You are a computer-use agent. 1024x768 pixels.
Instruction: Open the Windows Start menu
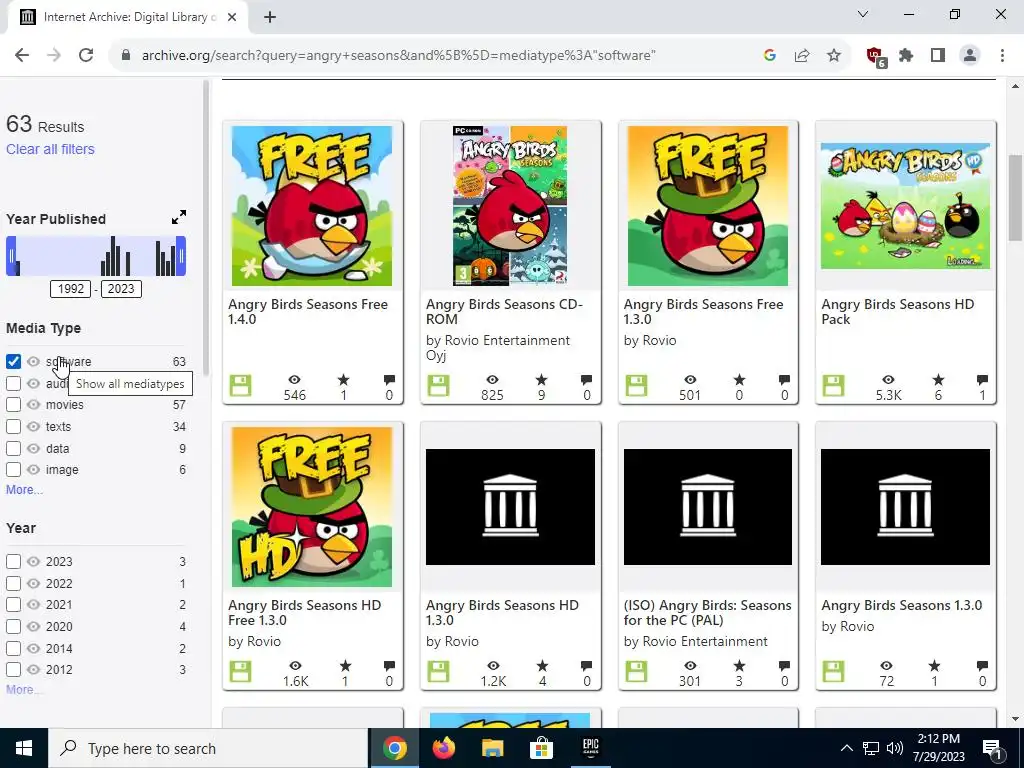[24, 748]
